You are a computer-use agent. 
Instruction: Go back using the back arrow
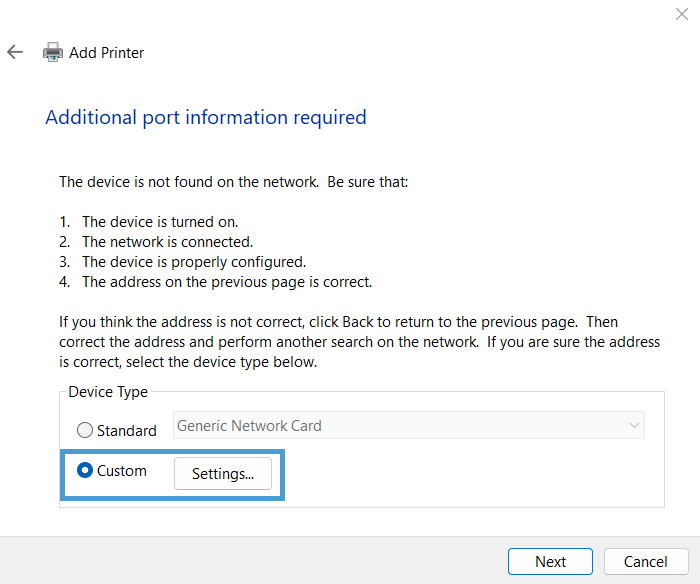pos(15,52)
